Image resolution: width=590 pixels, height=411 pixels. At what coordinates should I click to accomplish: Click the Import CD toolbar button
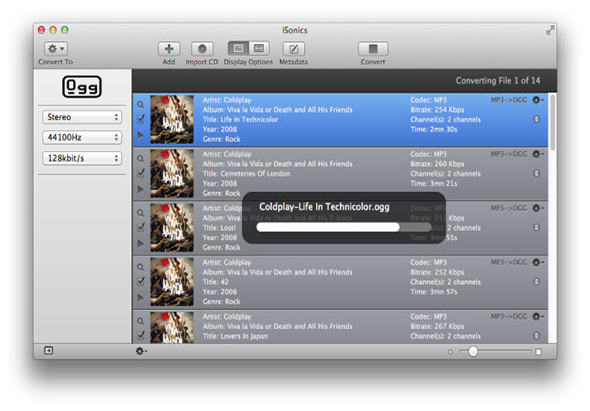coord(202,49)
